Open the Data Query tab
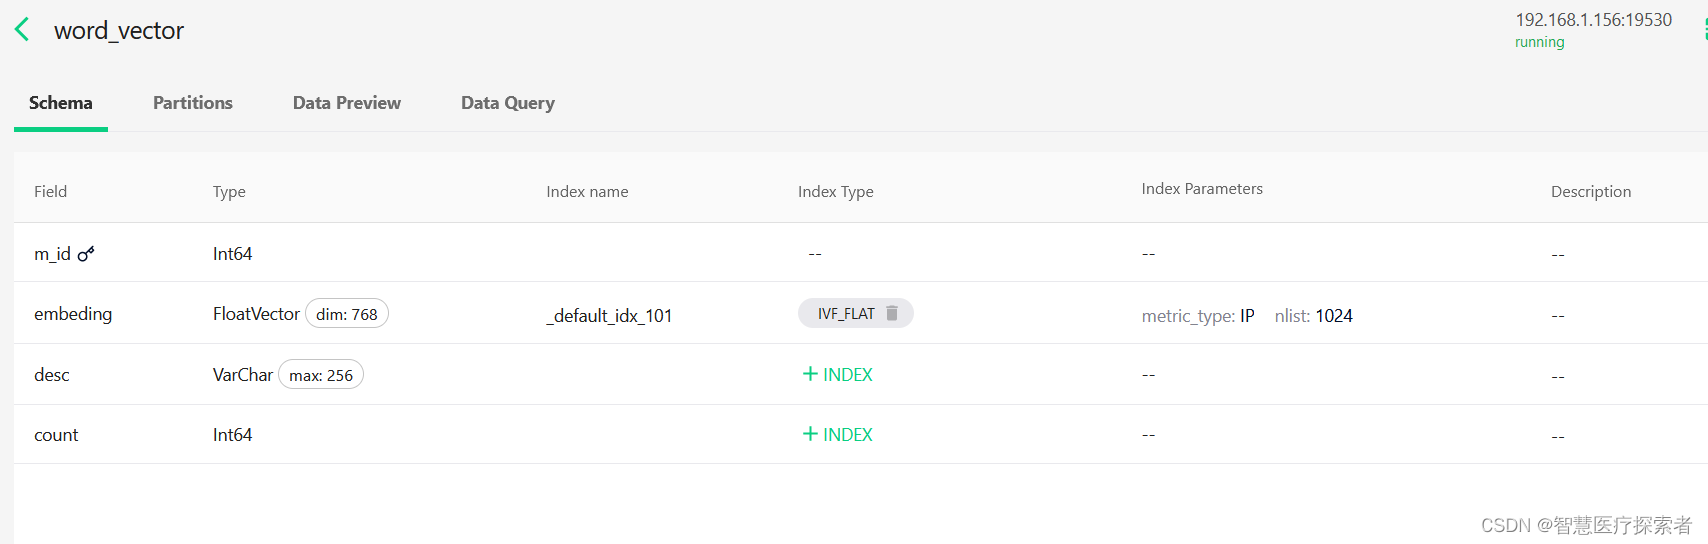1708x544 pixels. 508,103
